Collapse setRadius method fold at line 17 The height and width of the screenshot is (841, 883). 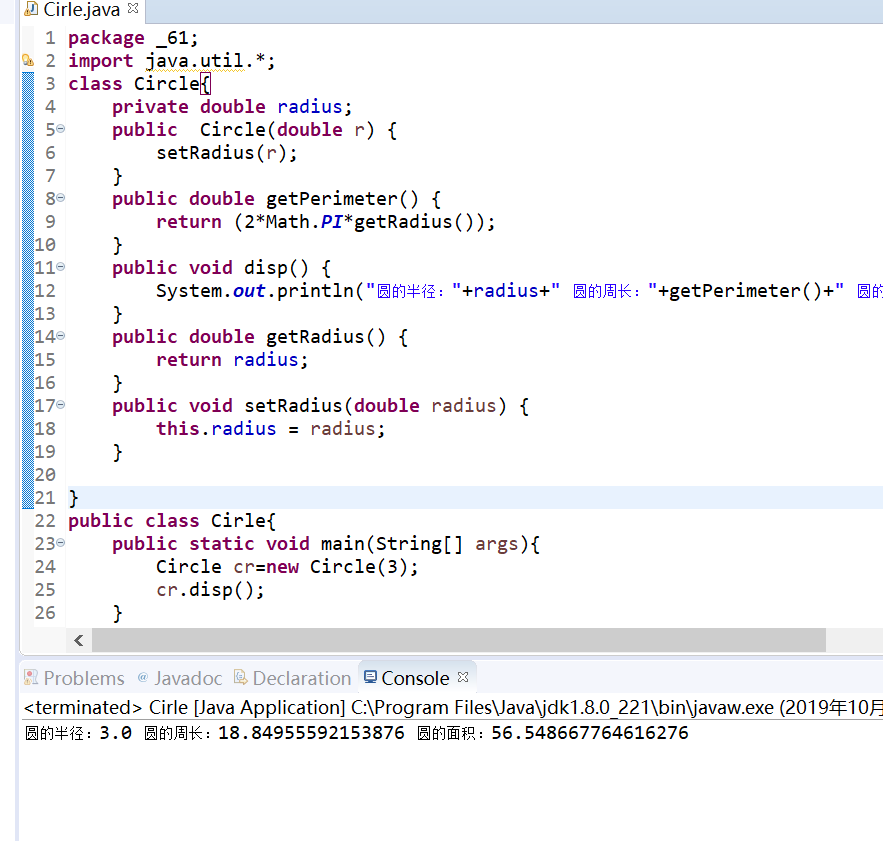click(61, 404)
